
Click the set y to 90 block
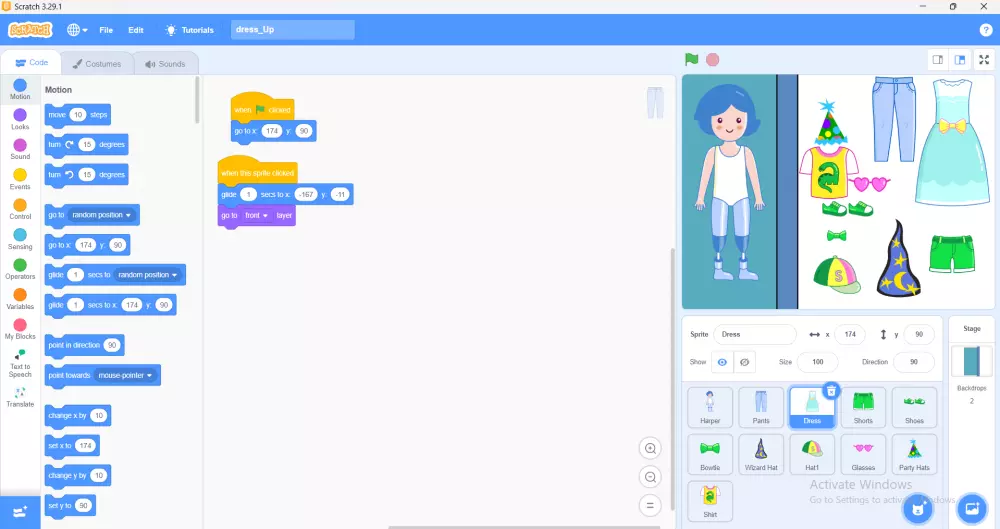point(70,505)
